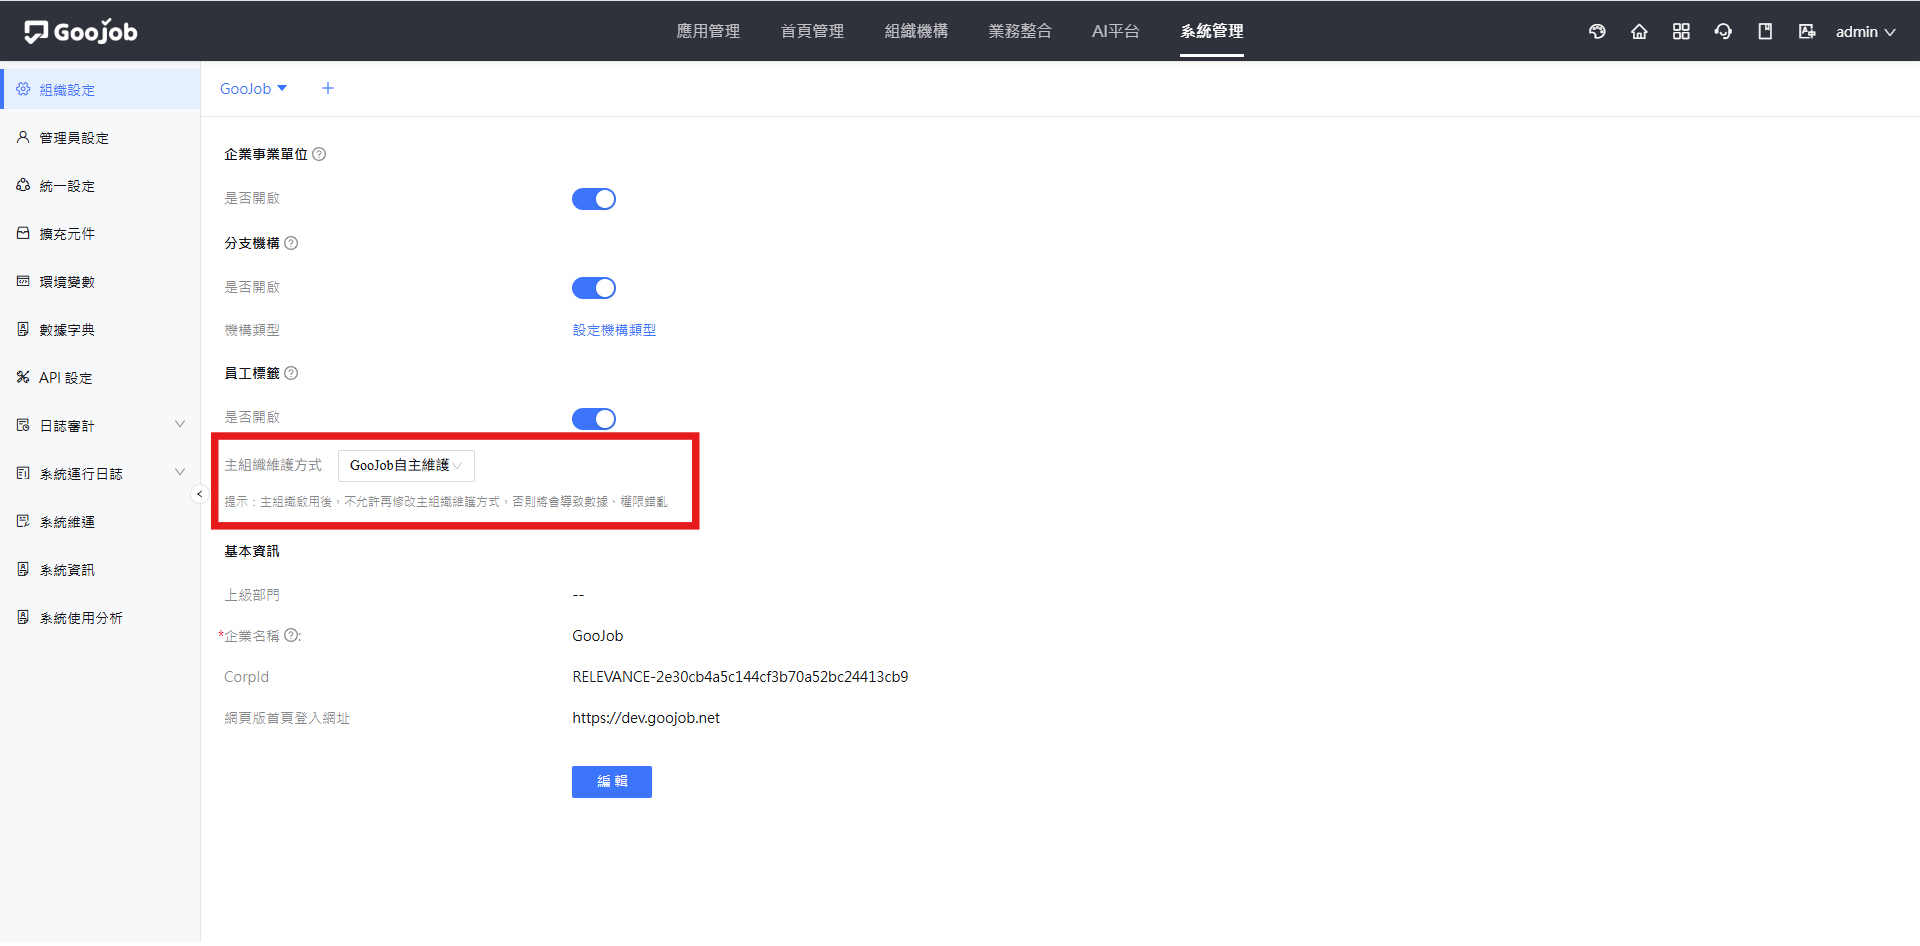Open the admin user menu
The height and width of the screenshot is (946, 1920).
point(1865,32)
